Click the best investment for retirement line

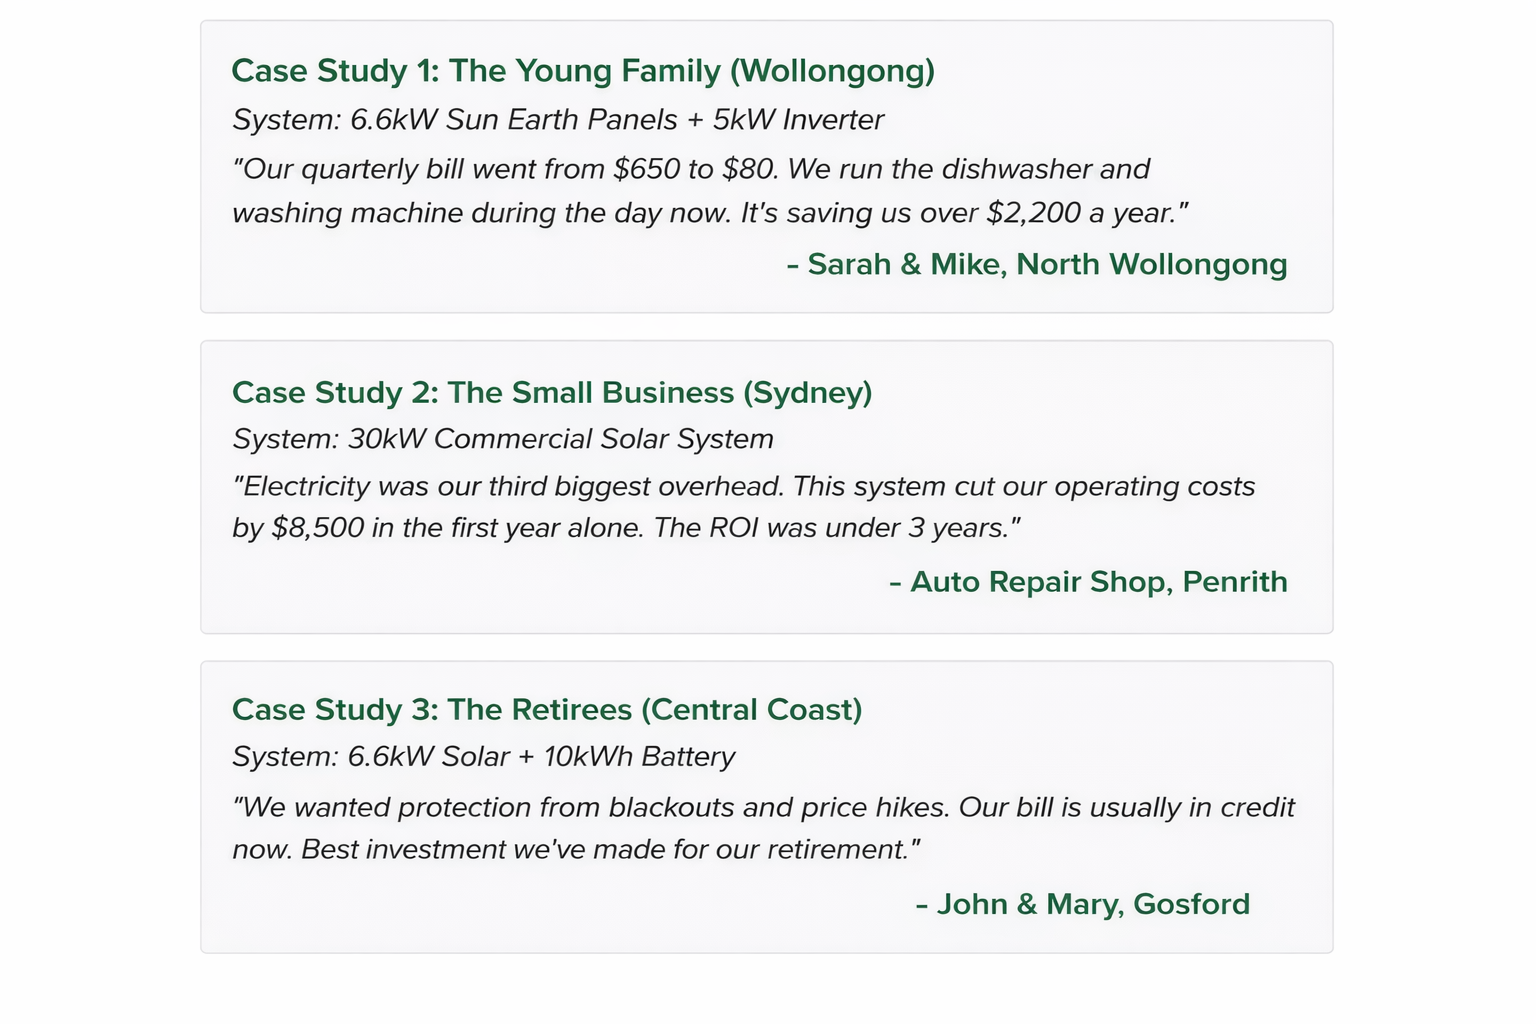click(x=576, y=849)
